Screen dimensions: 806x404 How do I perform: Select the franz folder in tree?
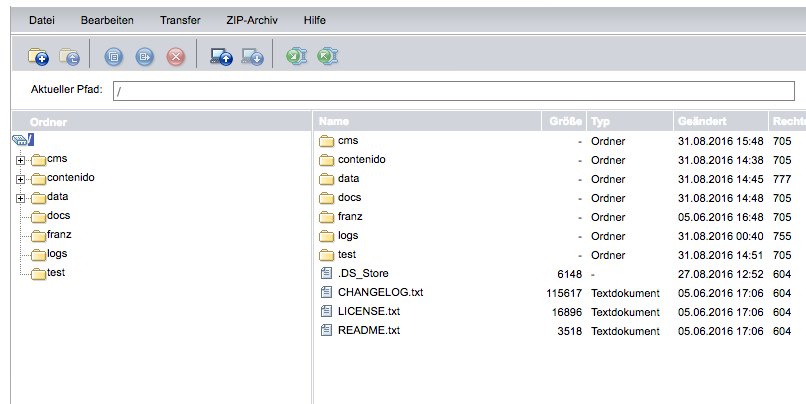tap(59, 235)
